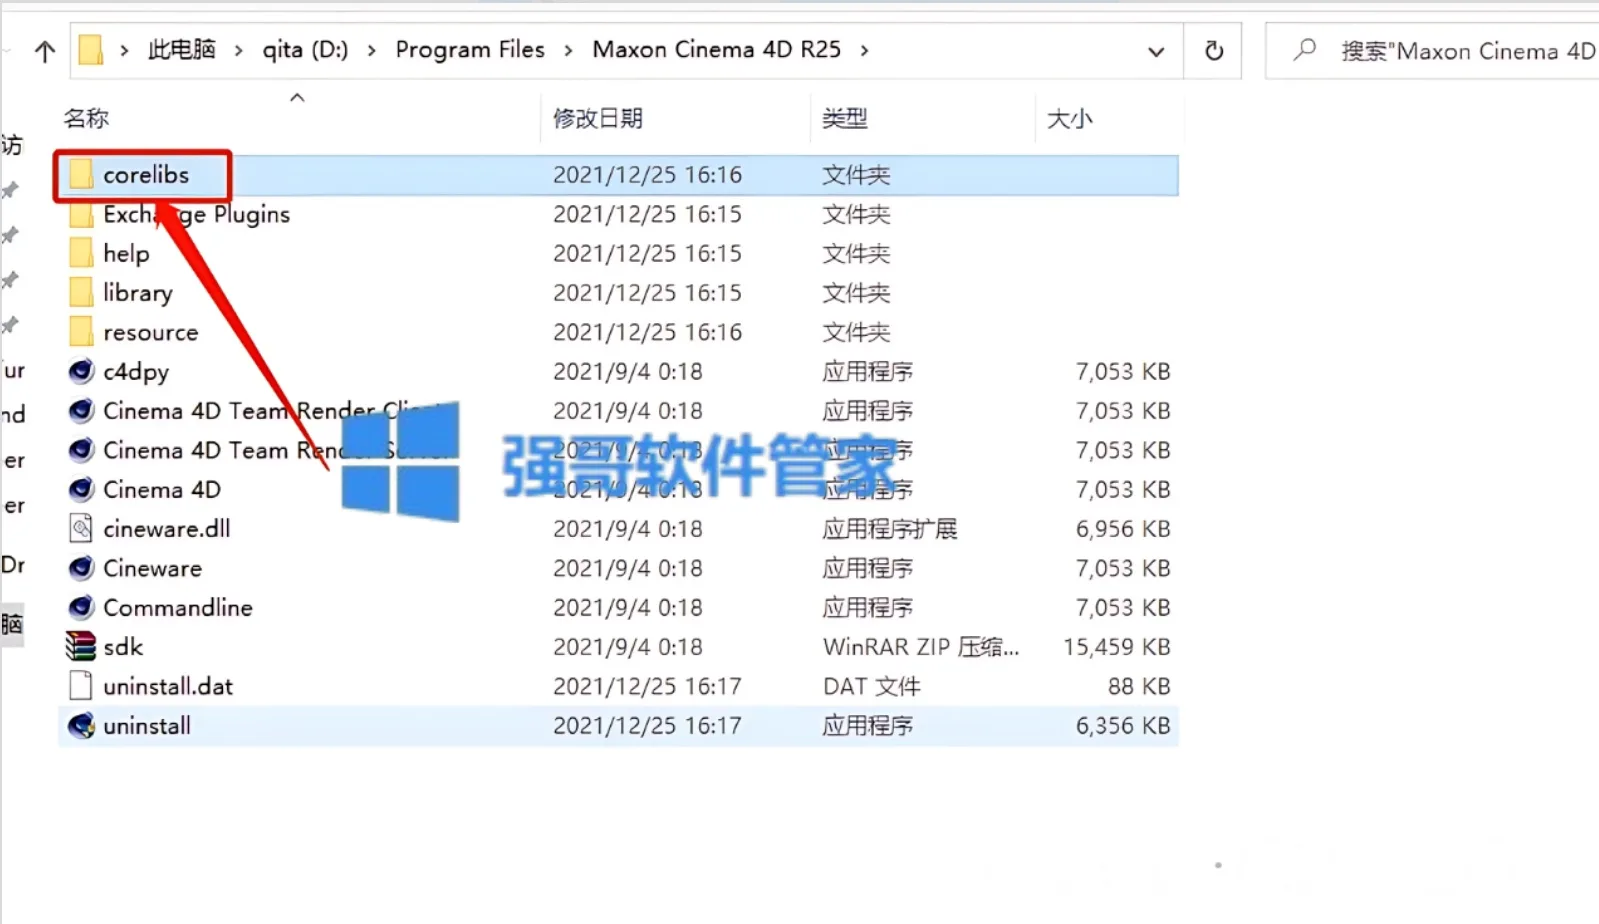Go to 此电脑 in breadcrumb
The image size is (1599, 924).
181,50
